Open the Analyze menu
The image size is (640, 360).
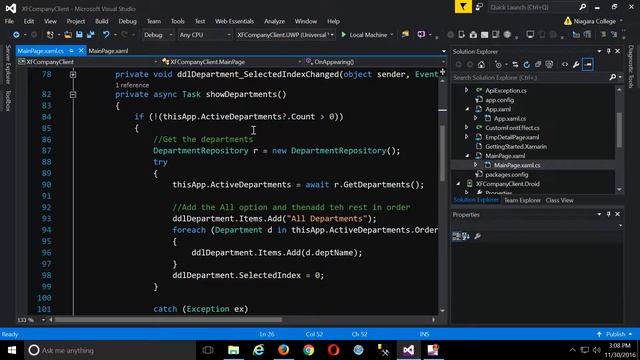[274, 21]
